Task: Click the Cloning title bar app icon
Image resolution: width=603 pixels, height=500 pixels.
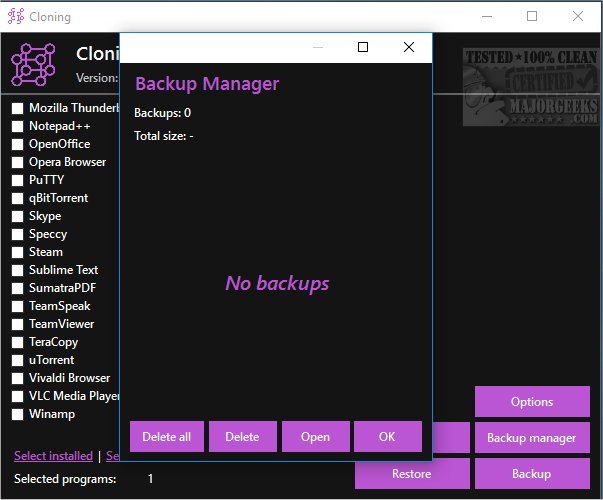Action: click(16, 16)
